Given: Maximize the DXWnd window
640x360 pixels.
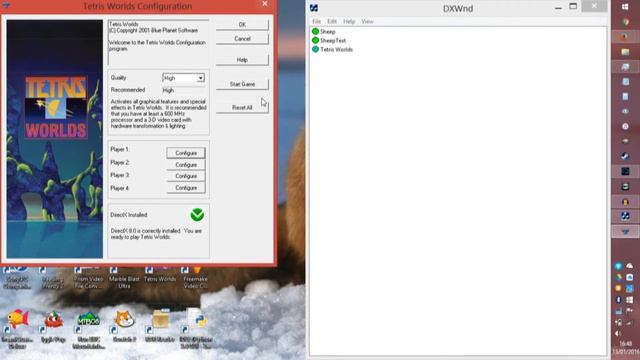Looking at the screenshot, I should click(573, 7).
